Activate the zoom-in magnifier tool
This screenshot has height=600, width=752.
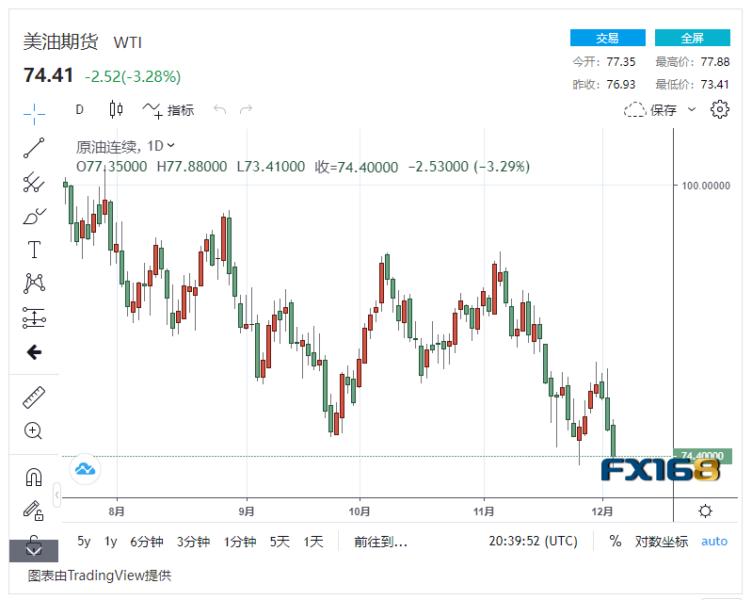(x=34, y=431)
